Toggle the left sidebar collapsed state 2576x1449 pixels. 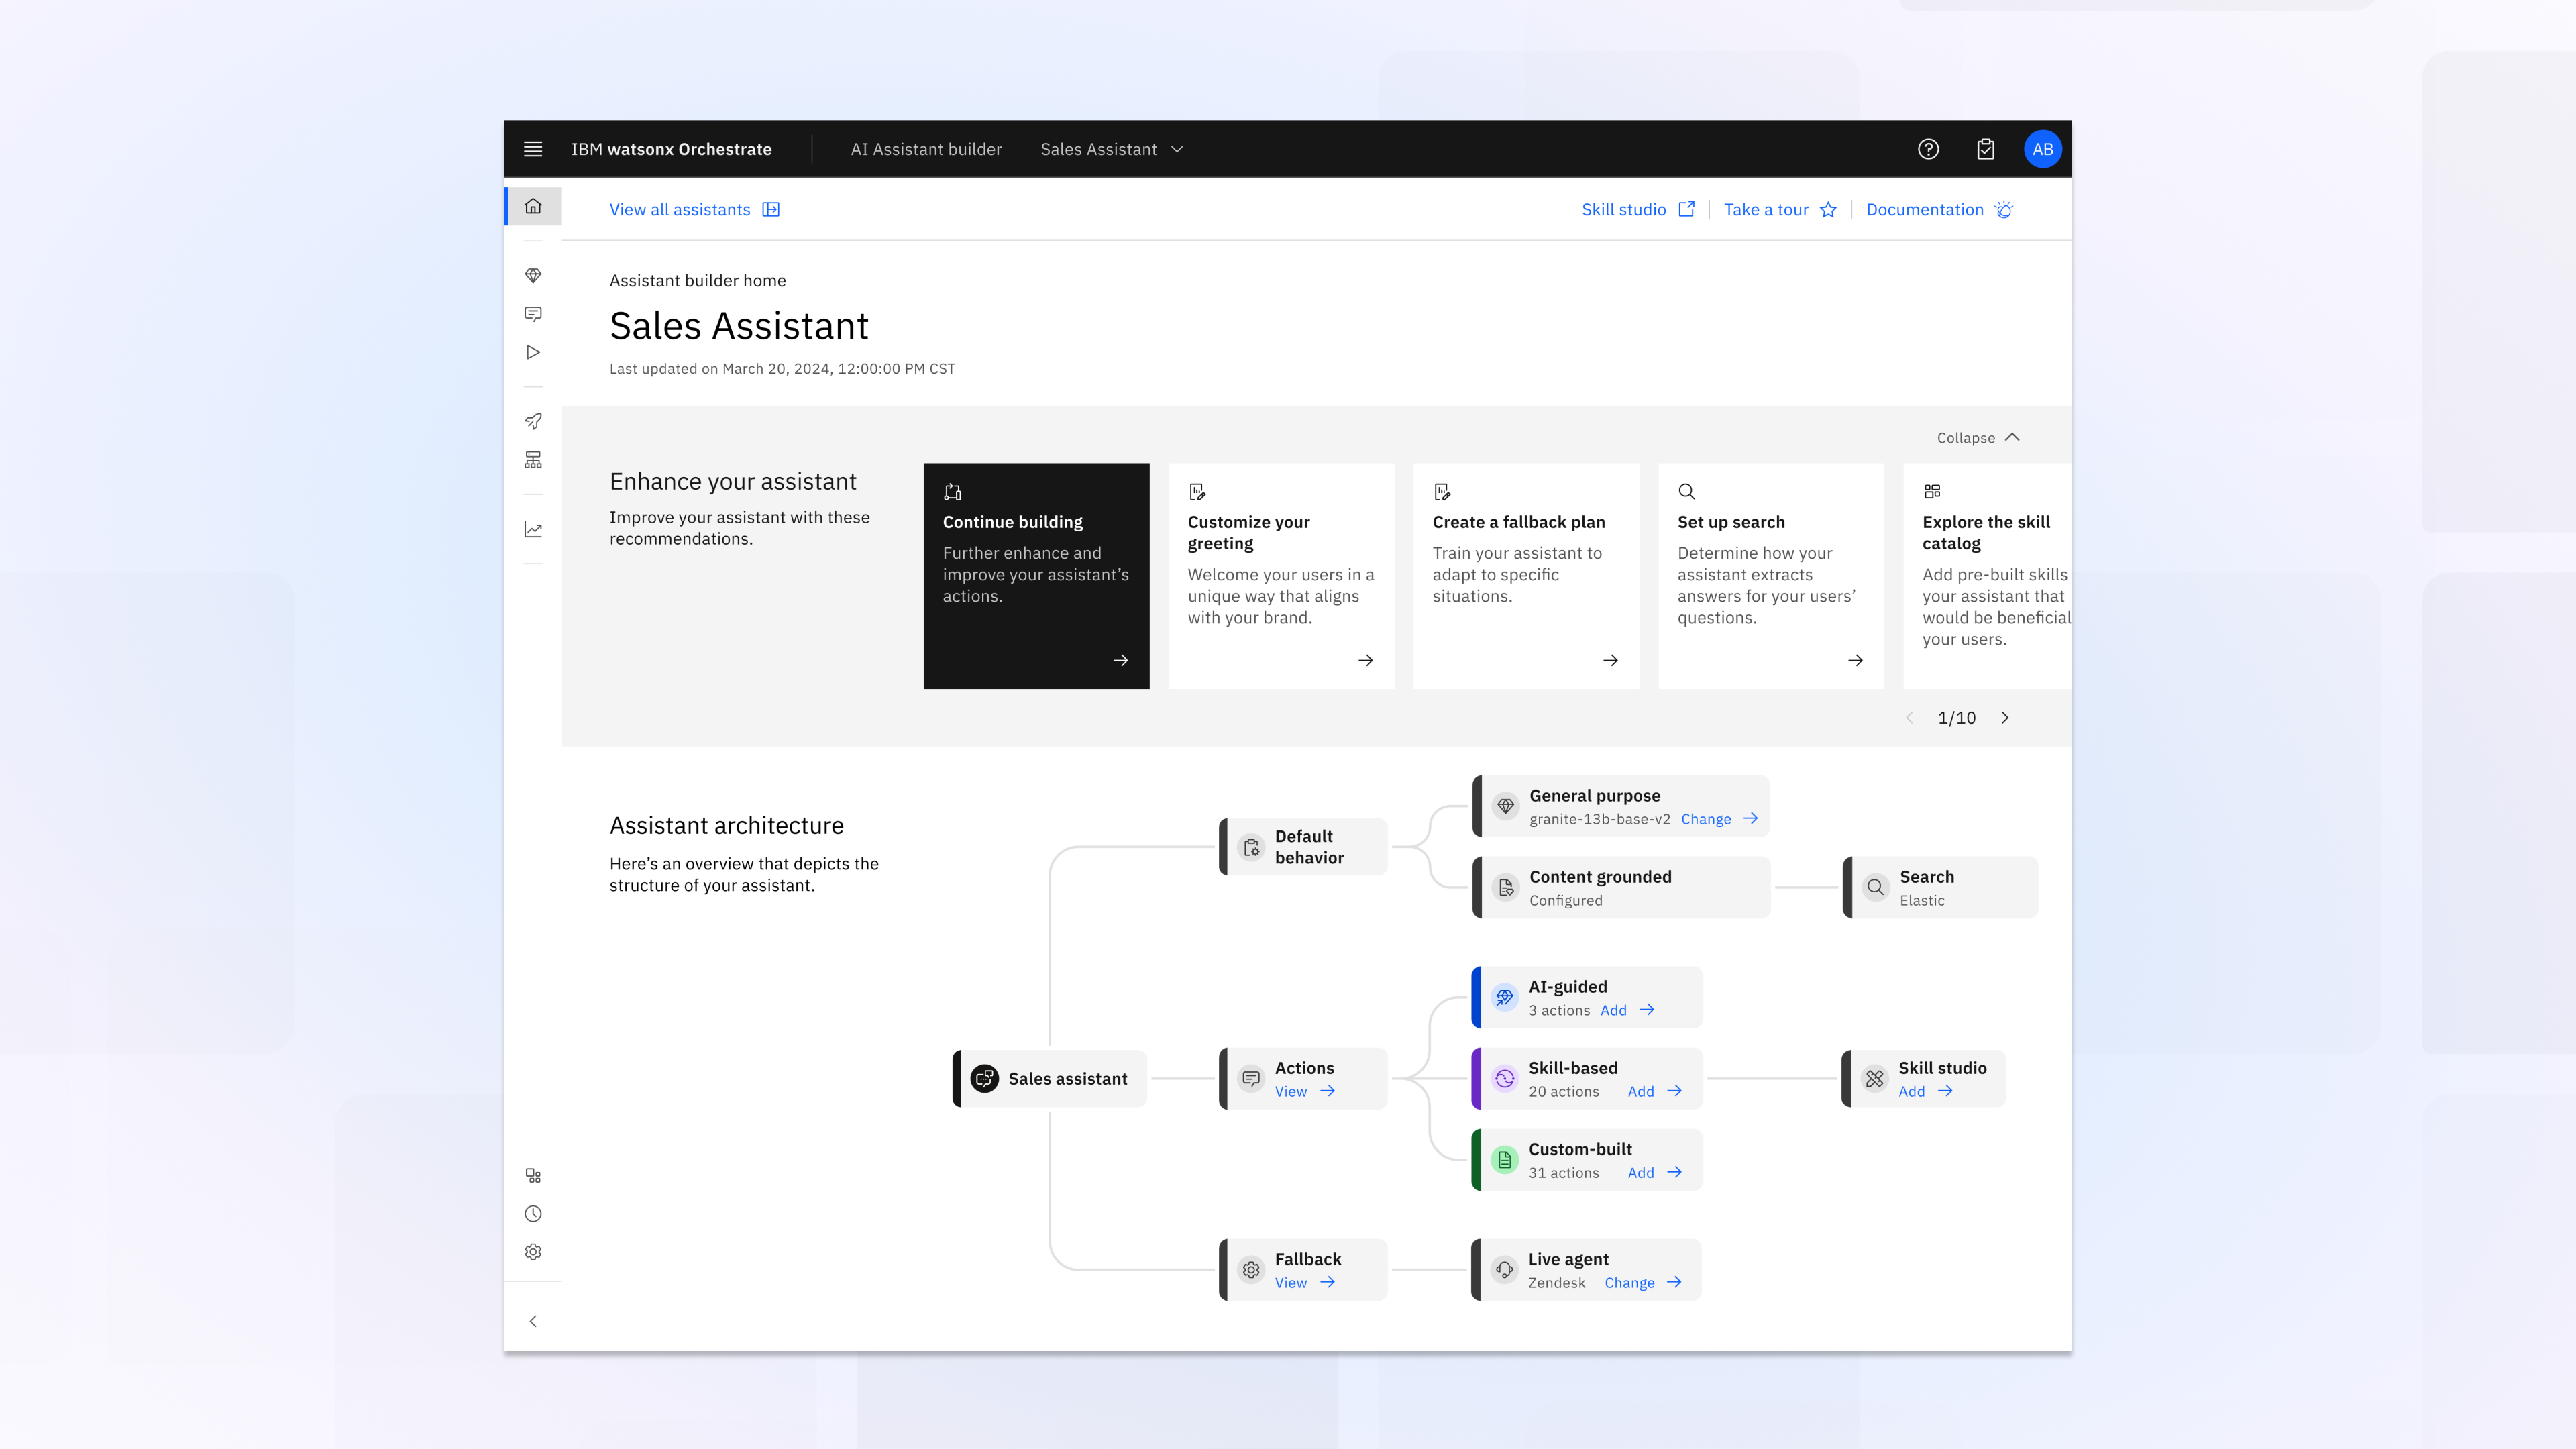click(x=533, y=1322)
